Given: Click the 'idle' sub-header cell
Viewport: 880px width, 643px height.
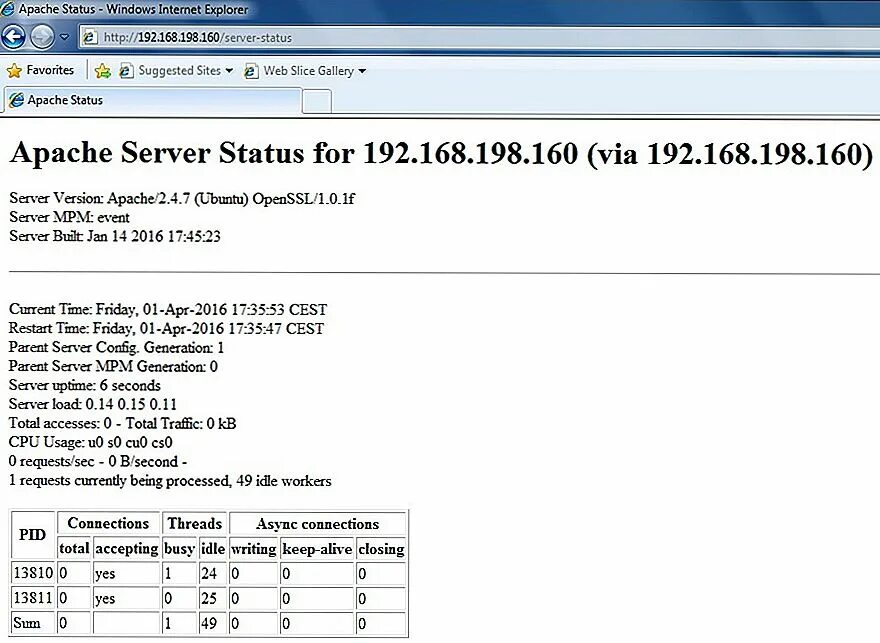Looking at the screenshot, I should (213, 548).
